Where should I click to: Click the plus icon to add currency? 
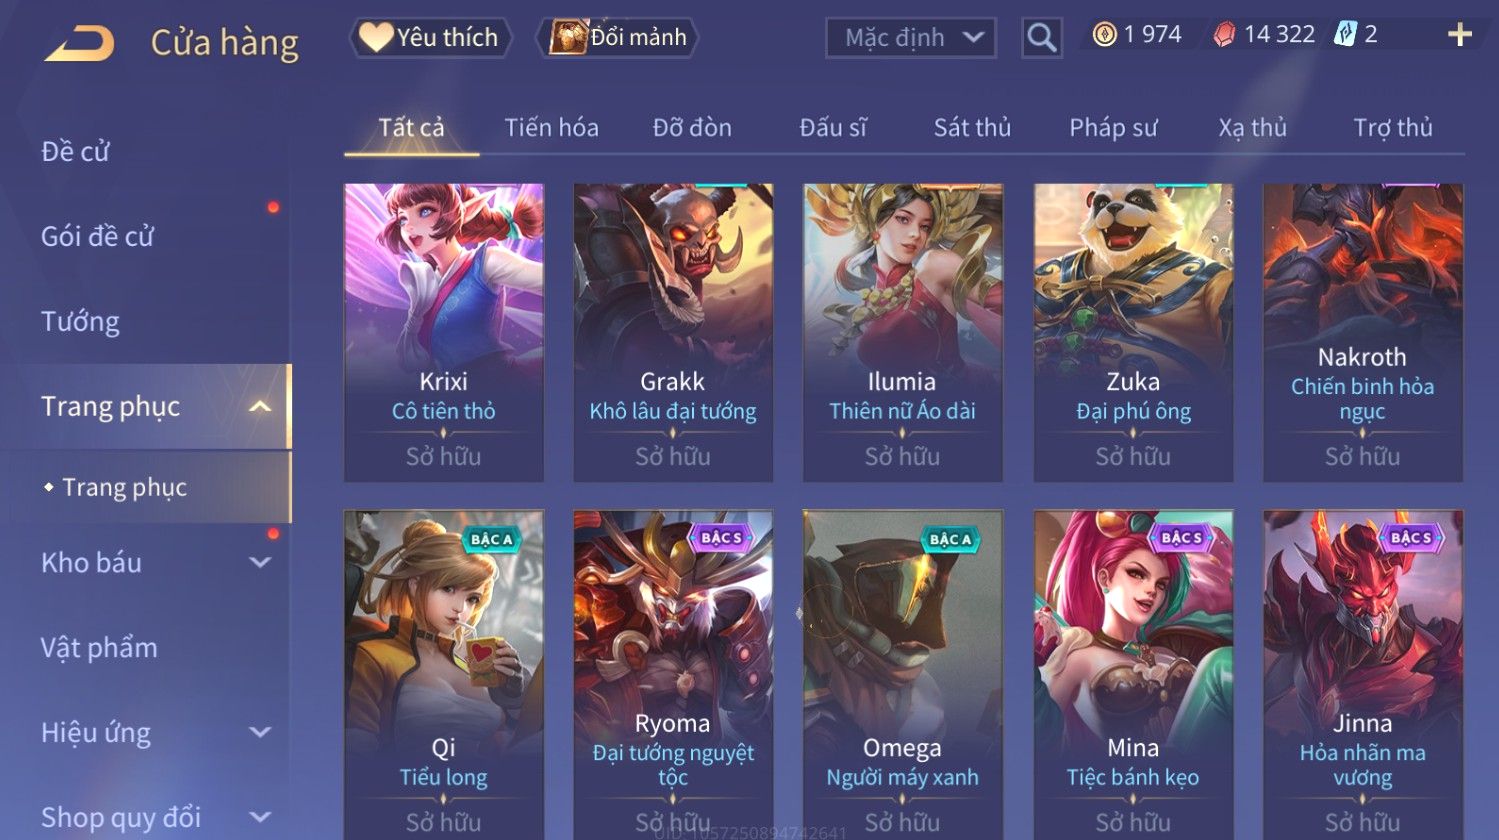click(x=1460, y=35)
